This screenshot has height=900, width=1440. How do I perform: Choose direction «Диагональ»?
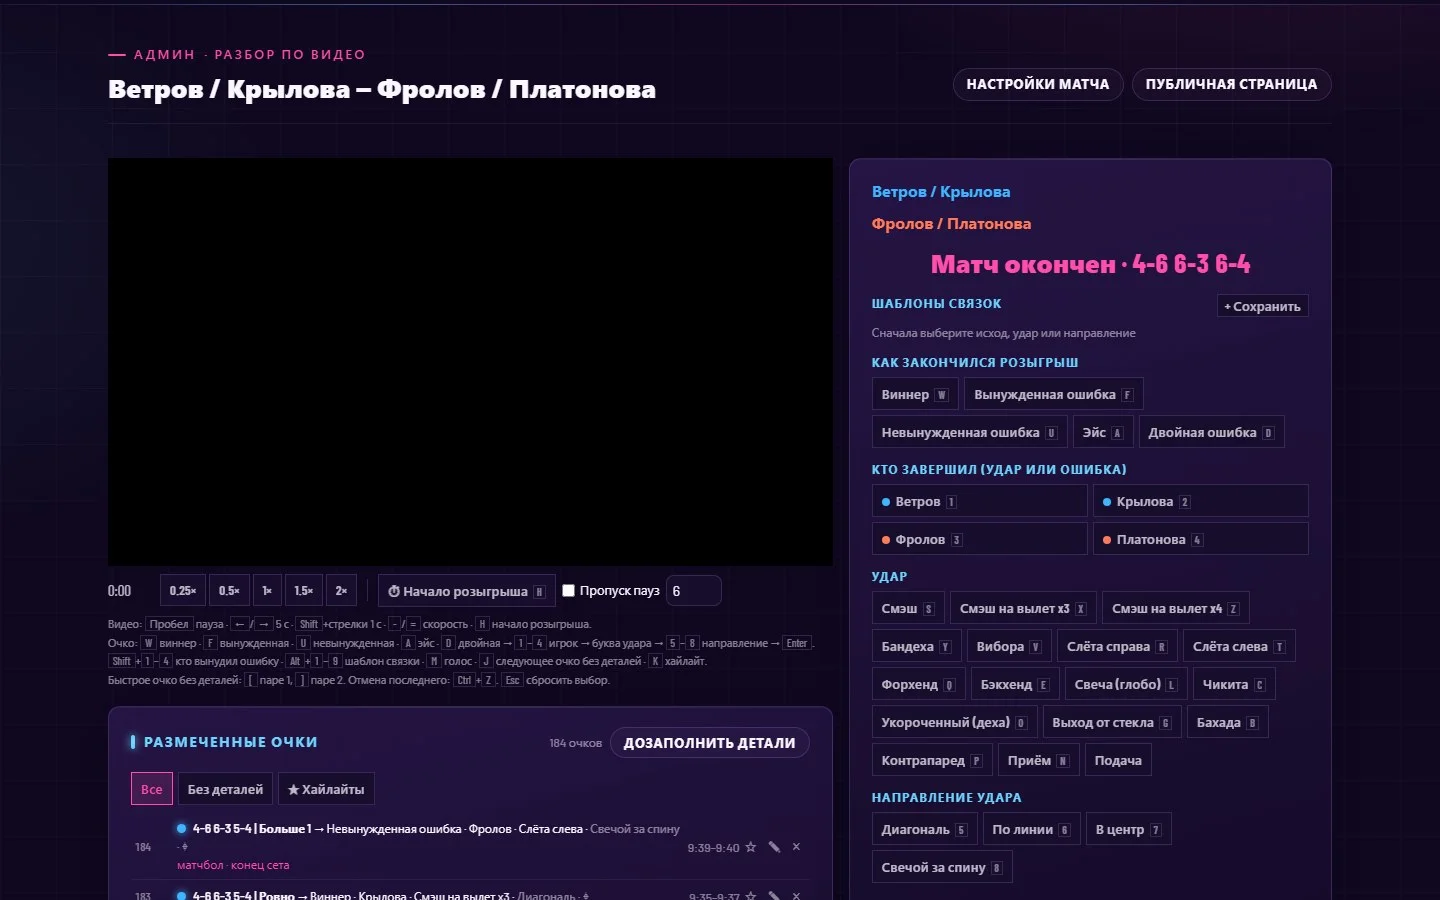click(925, 829)
